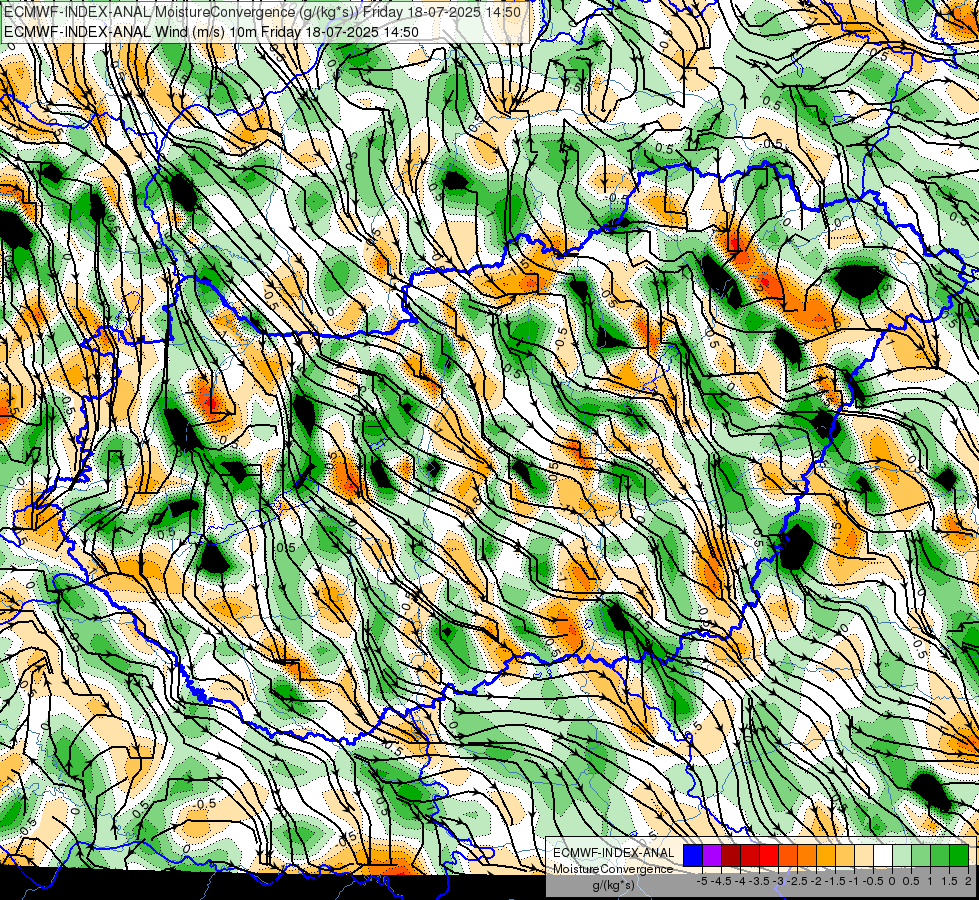
Task: Select the darkest red swatch, -4.5 to -4
Action: [731, 855]
